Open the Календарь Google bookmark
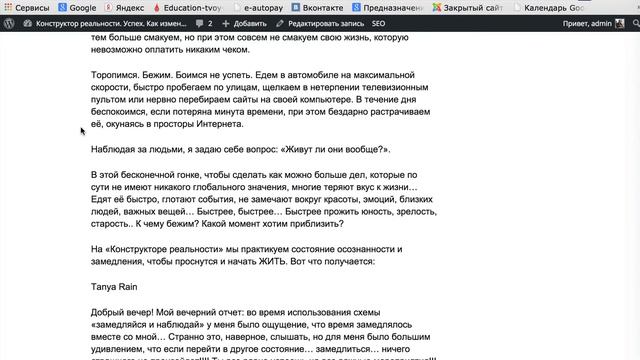The image size is (640, 360). [549, 8]
